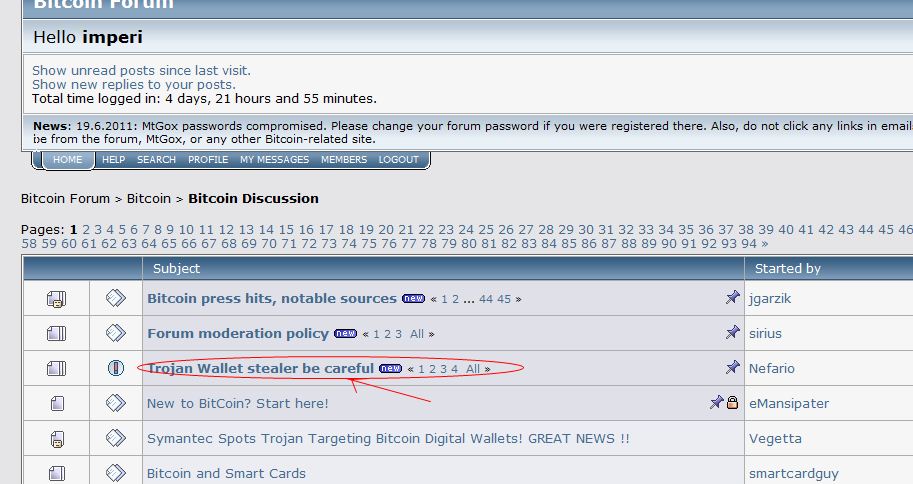This screenshot has height=484, width=913.
Task: Click LOGOUT in the forum menu
Action: 399,160
